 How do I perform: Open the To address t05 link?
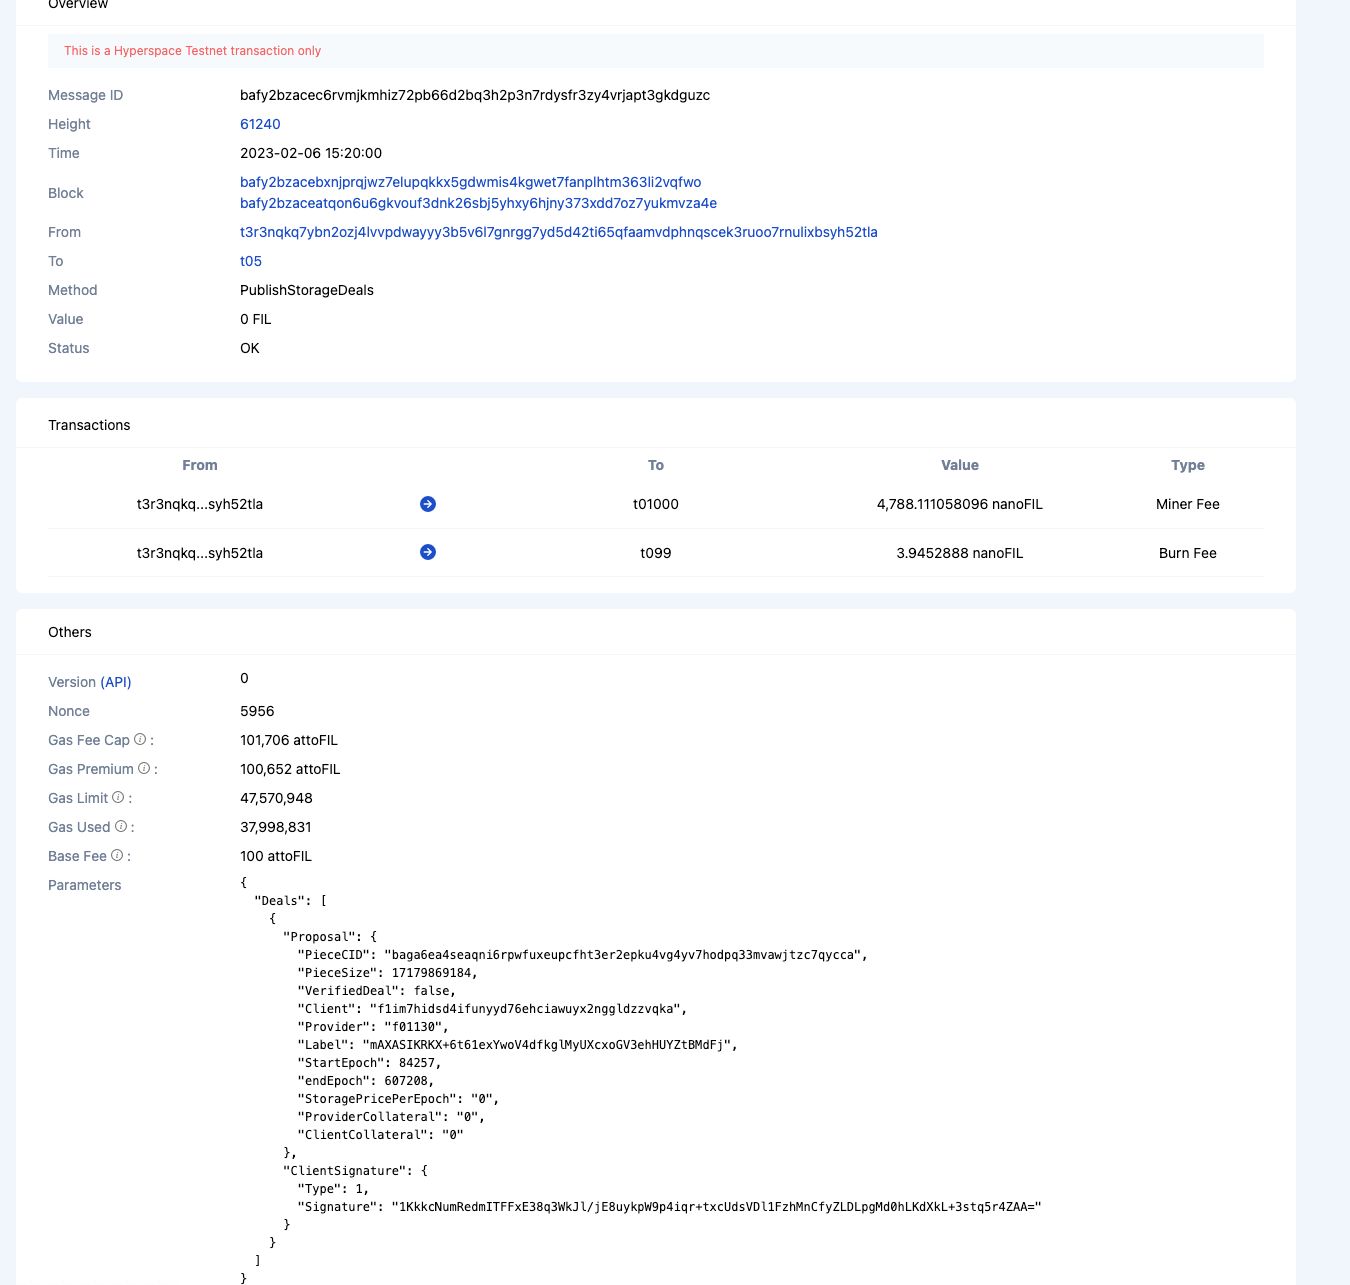(x=251, y=261)
